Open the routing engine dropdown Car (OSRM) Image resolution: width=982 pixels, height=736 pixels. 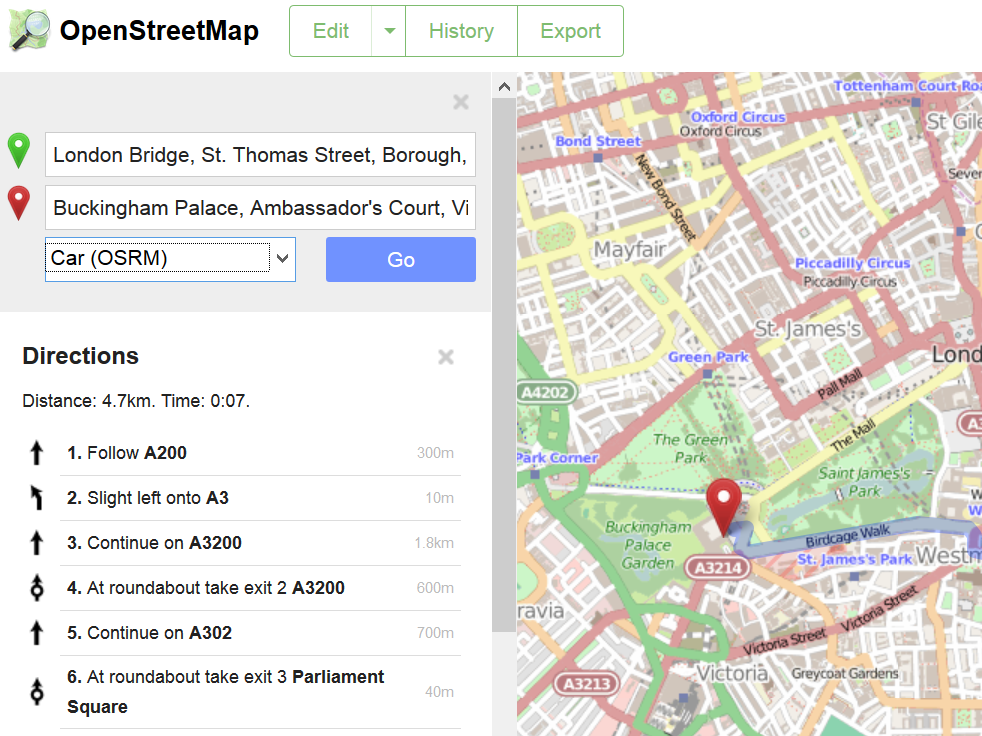(170, 259)
